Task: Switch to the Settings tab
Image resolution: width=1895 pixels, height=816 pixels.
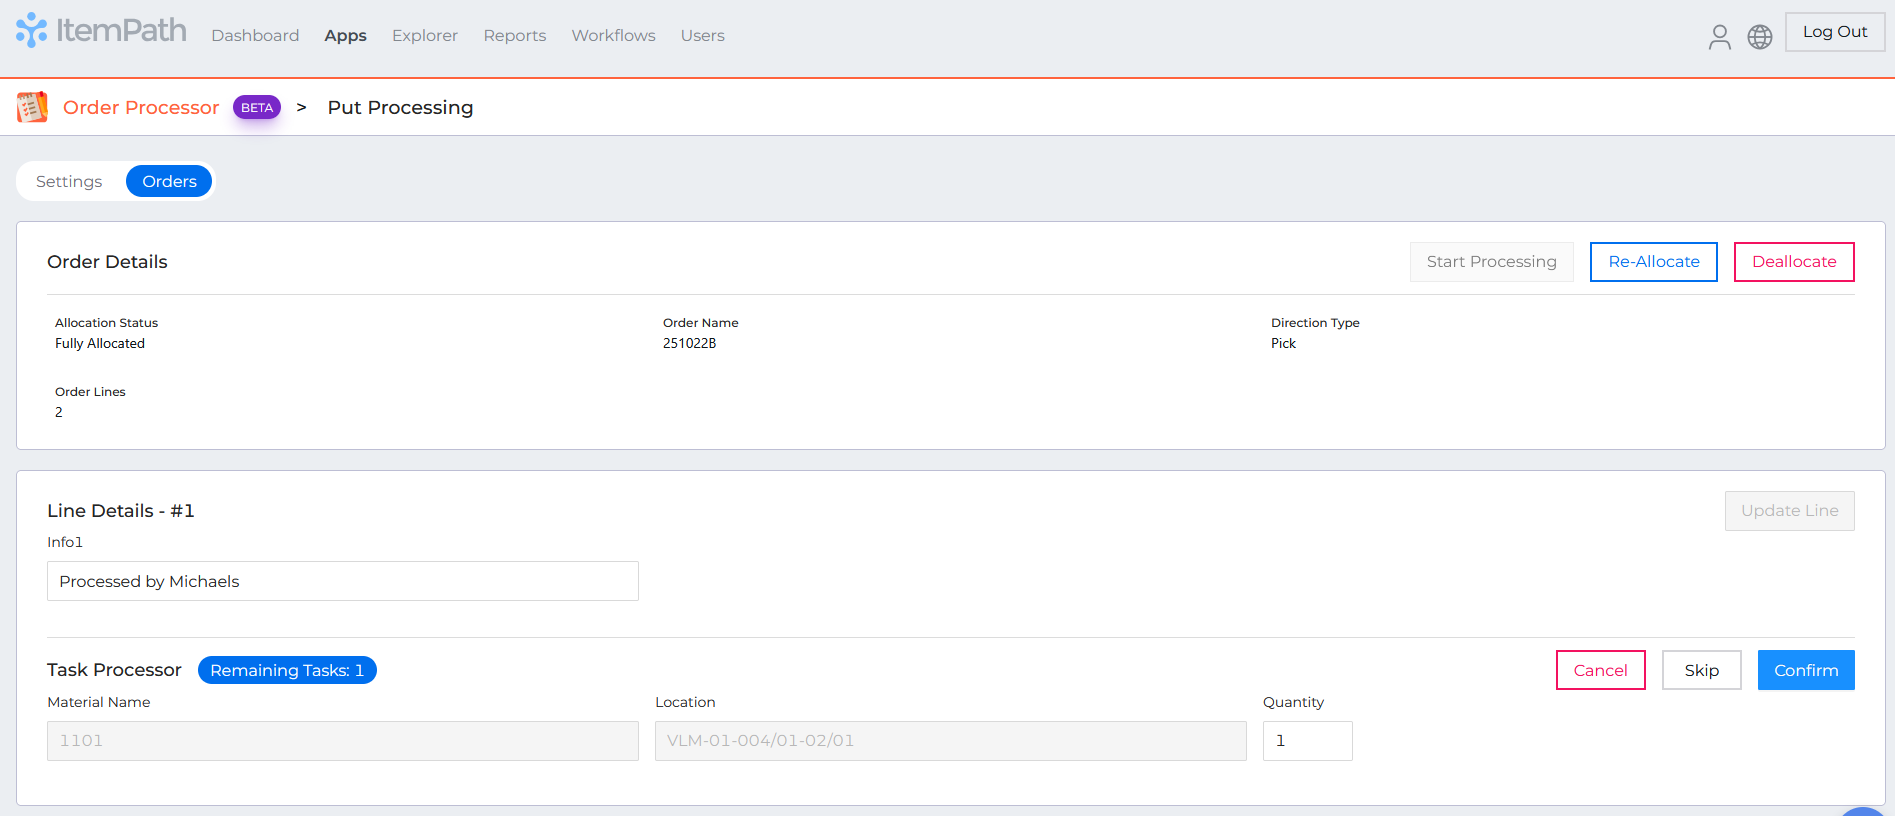Action: click(69, 181)
